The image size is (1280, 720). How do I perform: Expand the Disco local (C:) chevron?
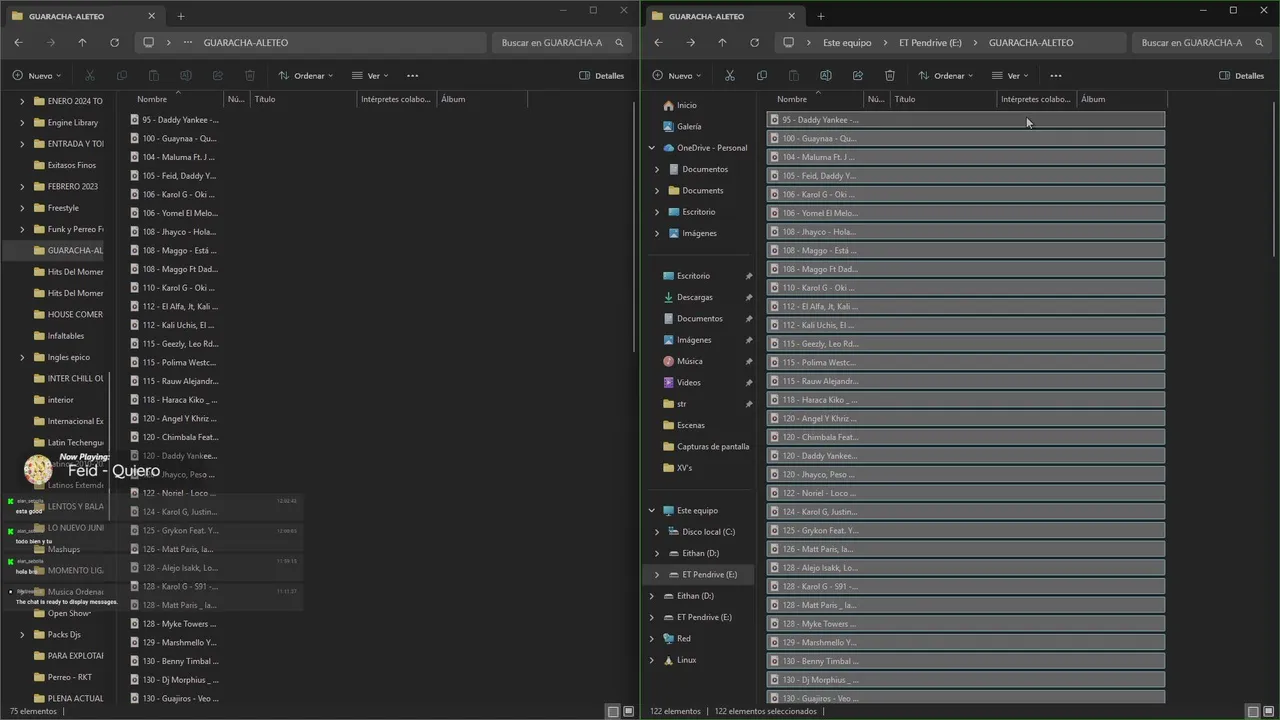coord(657,532)
